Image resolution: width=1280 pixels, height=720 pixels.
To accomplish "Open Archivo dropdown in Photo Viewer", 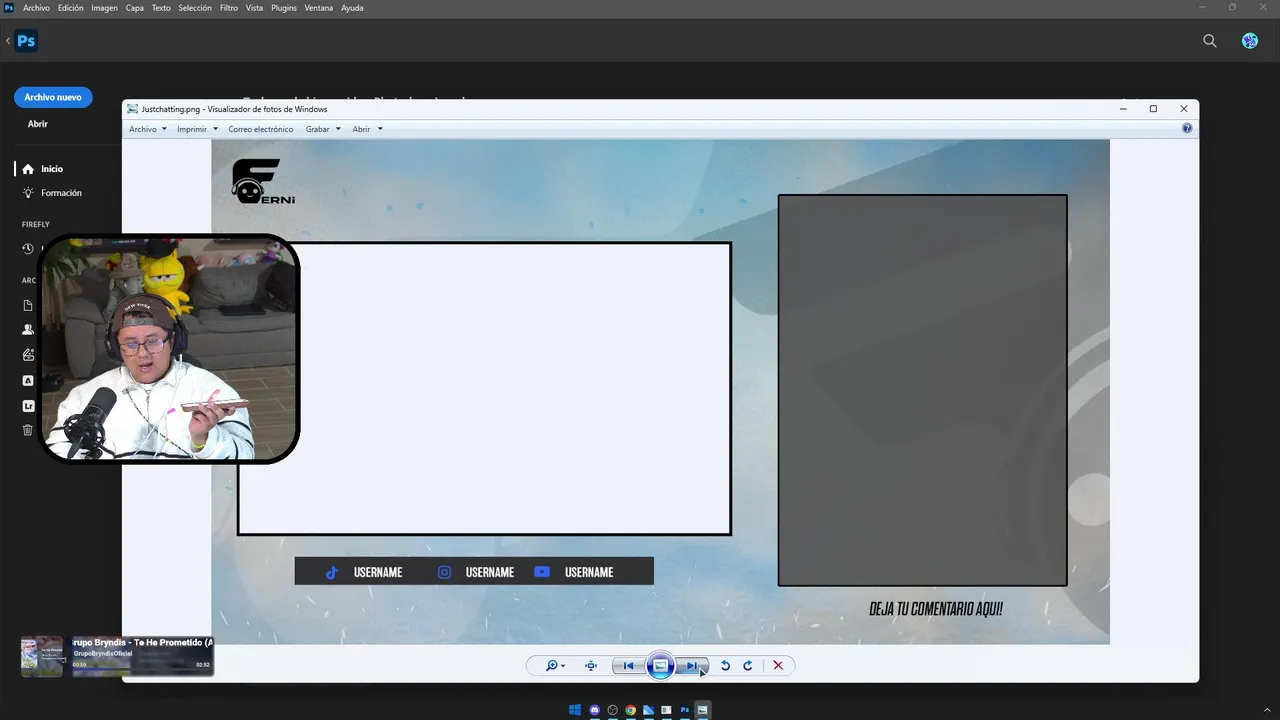I will point(148,129).
